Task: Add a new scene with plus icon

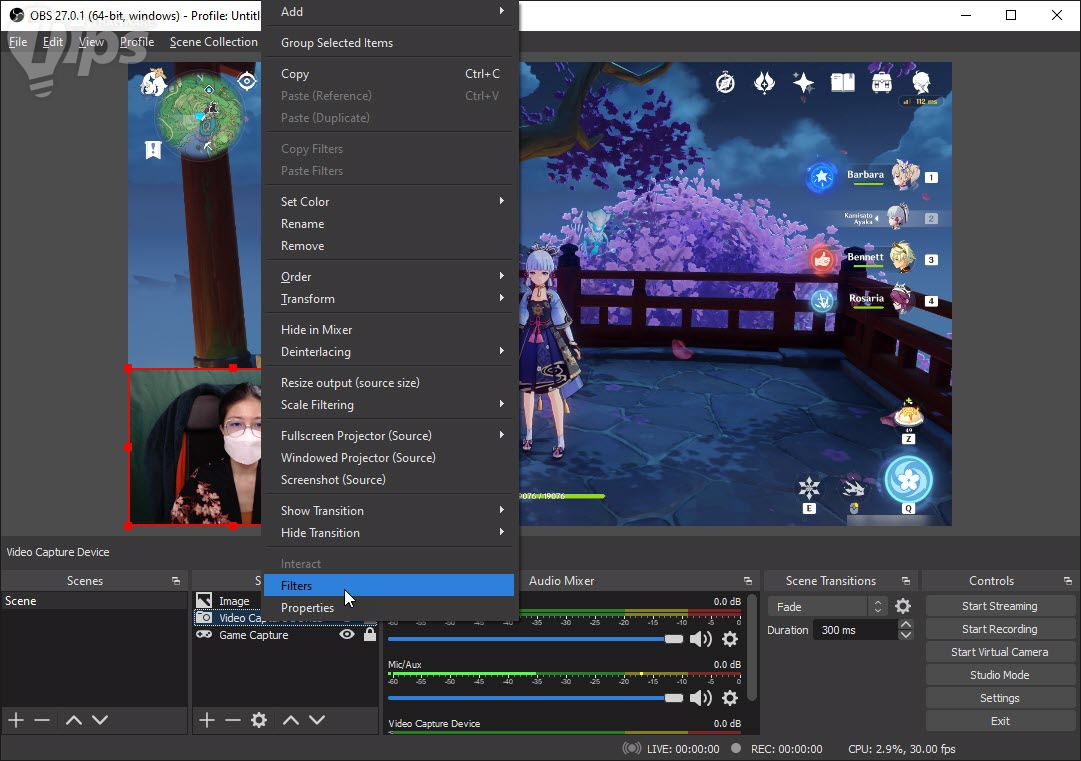Action: coord(16,720)
